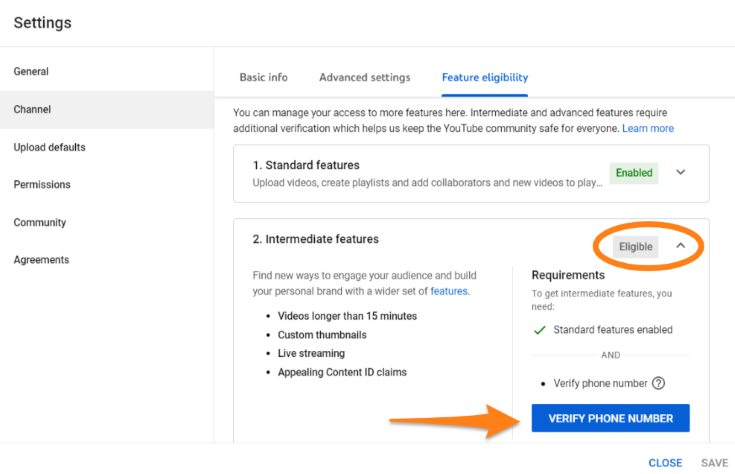Switch to the Basic info tab
Image resolution: width=735 pixels, height=474 pixels.
[x=264, y=78]
